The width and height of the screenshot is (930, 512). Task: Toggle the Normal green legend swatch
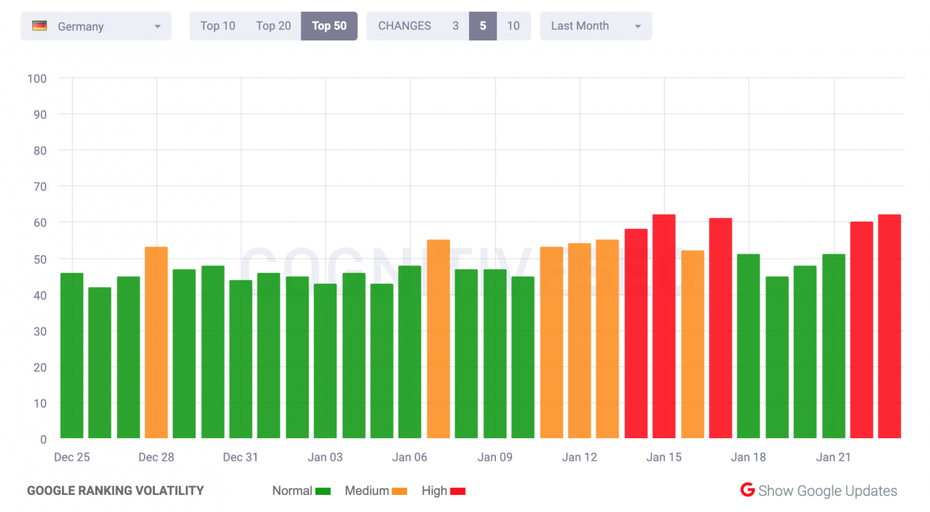point(323,491)
